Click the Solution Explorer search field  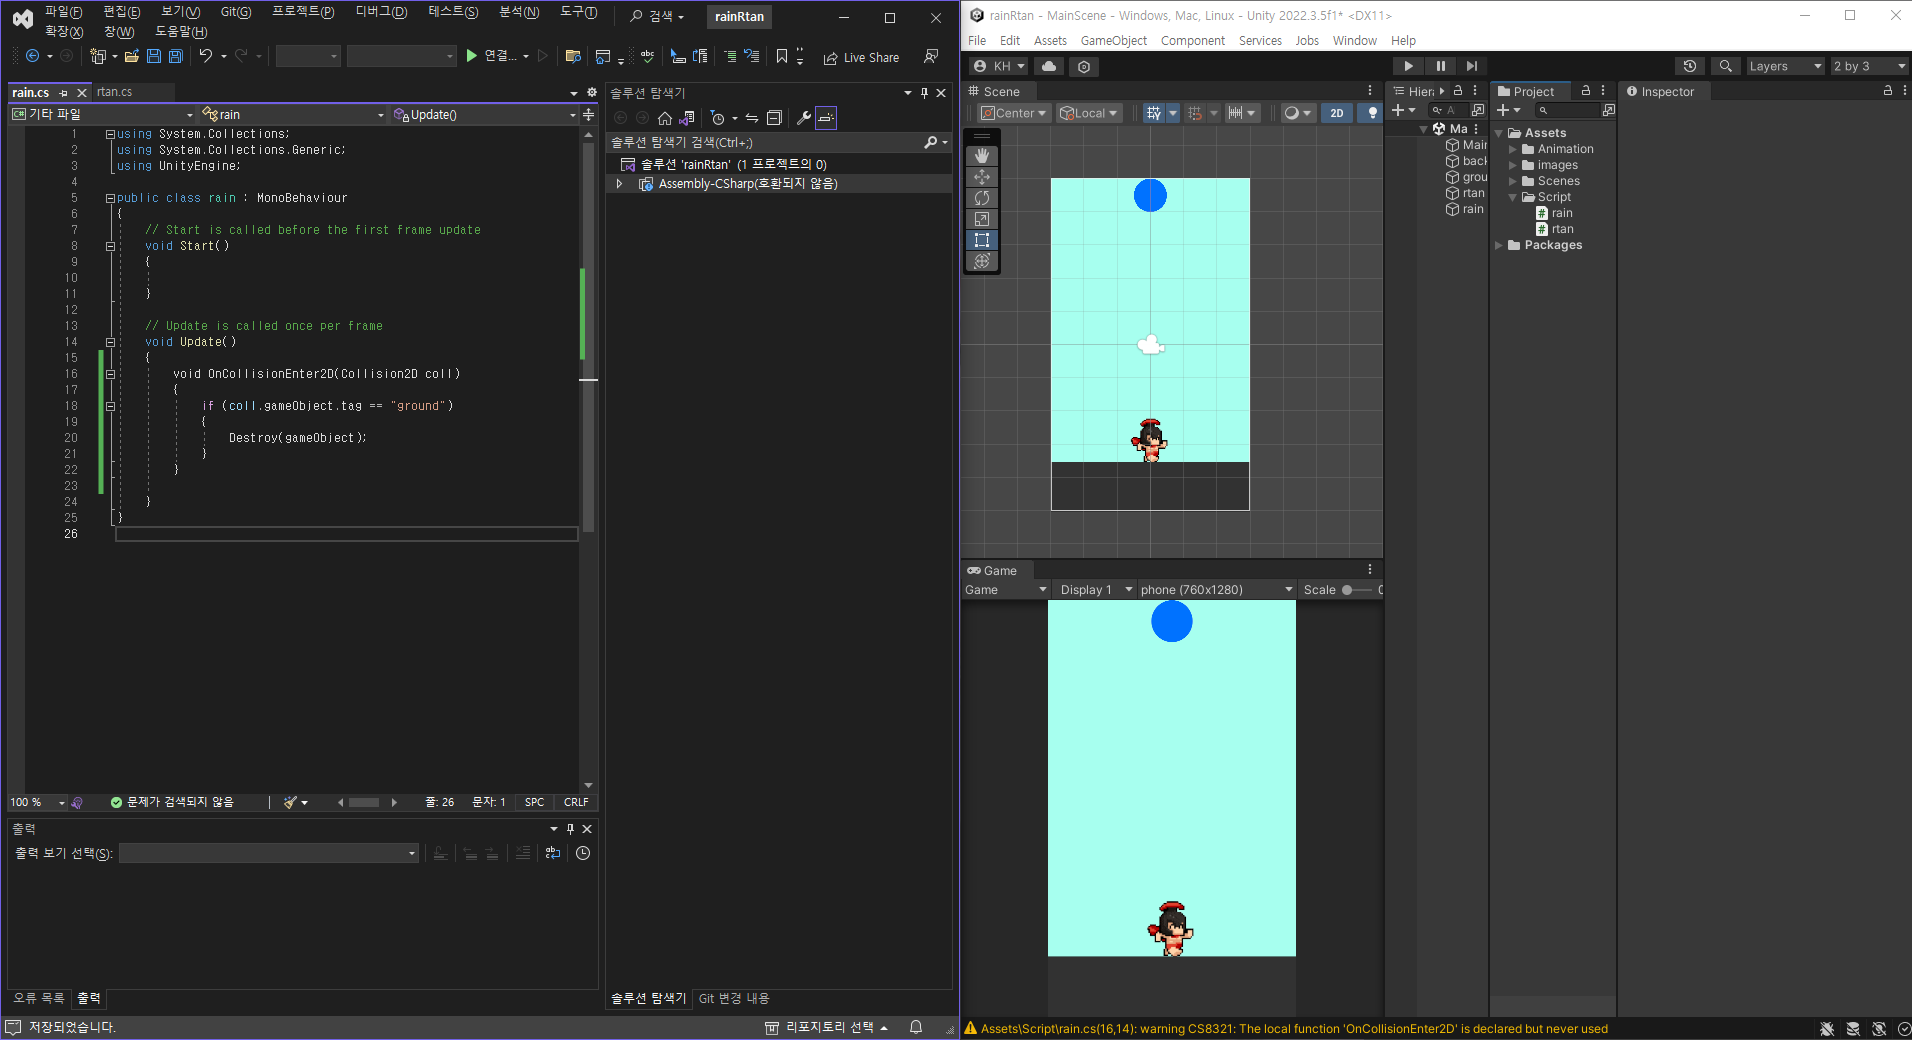766,143
